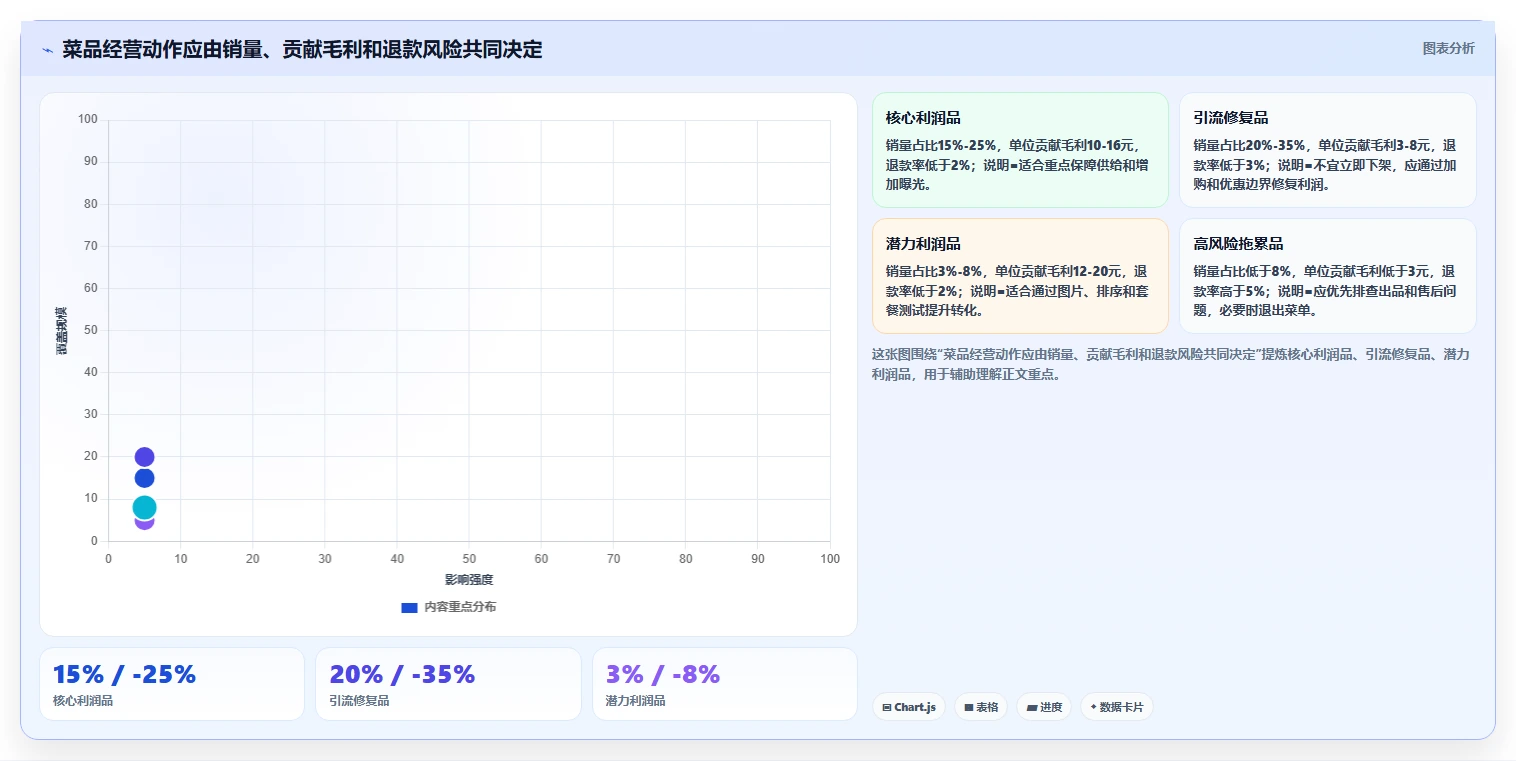
Task: Toggle the 内容重点分布 legend entry
Action: point(448,607)
